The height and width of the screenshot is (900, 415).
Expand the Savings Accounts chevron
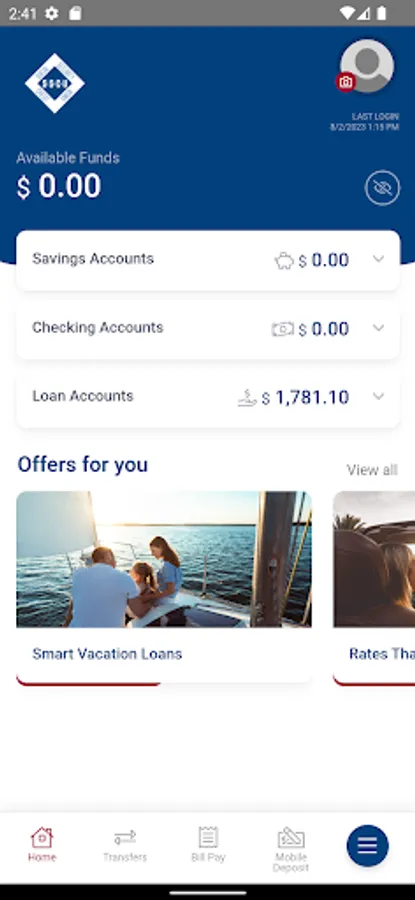coord(378,259)
